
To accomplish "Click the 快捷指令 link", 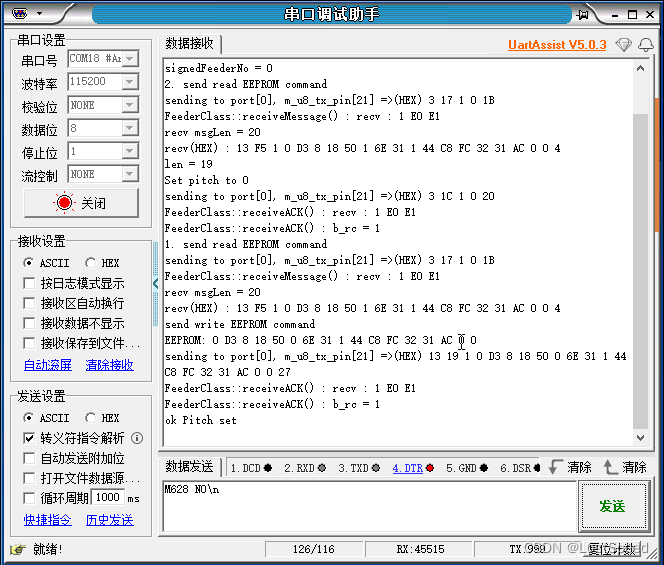I will (x=48, y=520).
